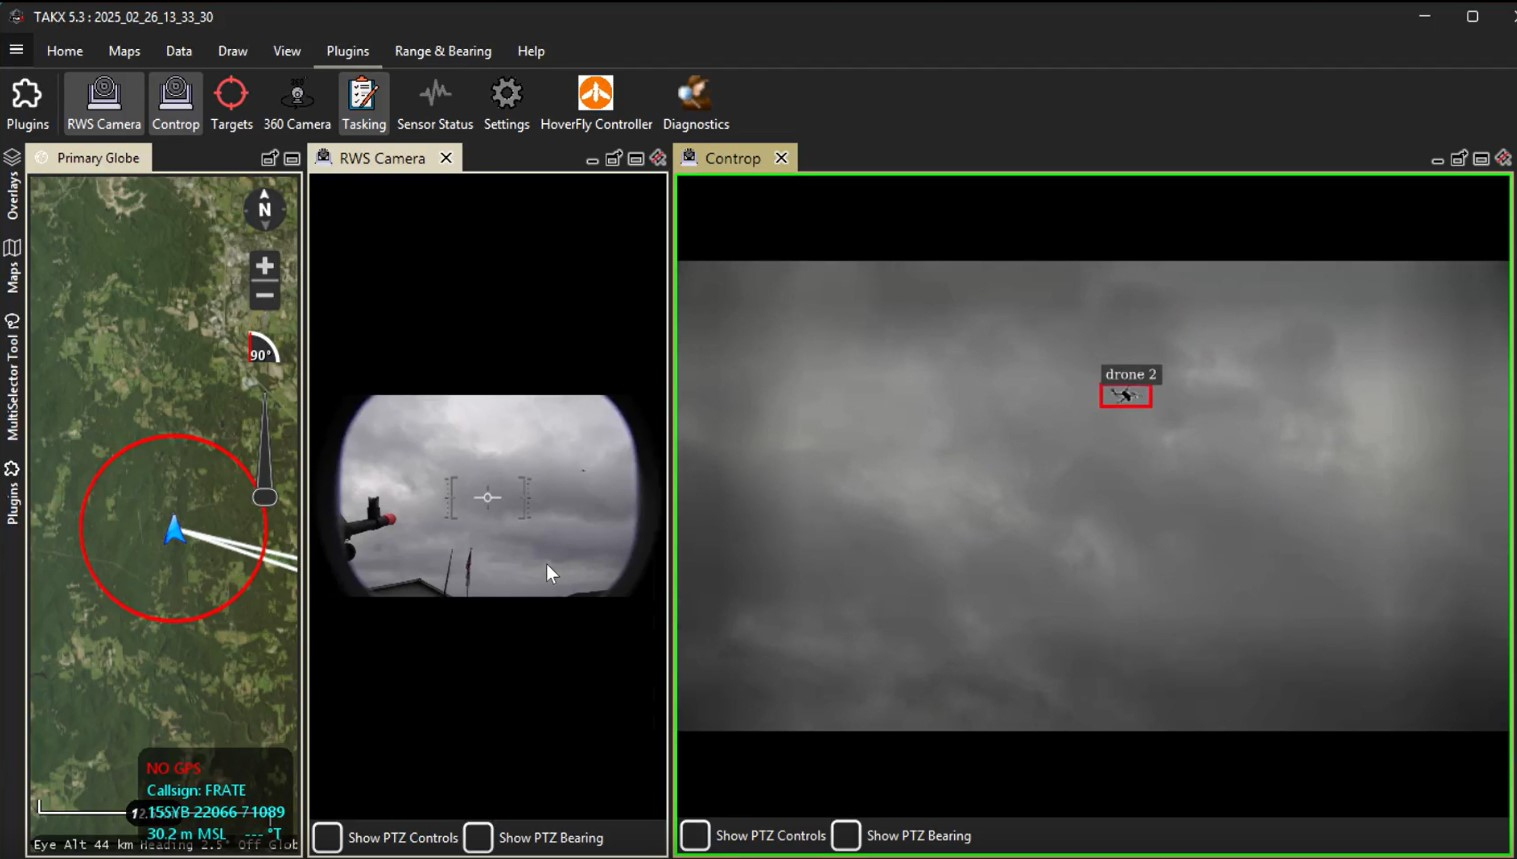
Task: Toggle Show PTZ Bearing in RWS Camera
Action: [x=478, y=837]
